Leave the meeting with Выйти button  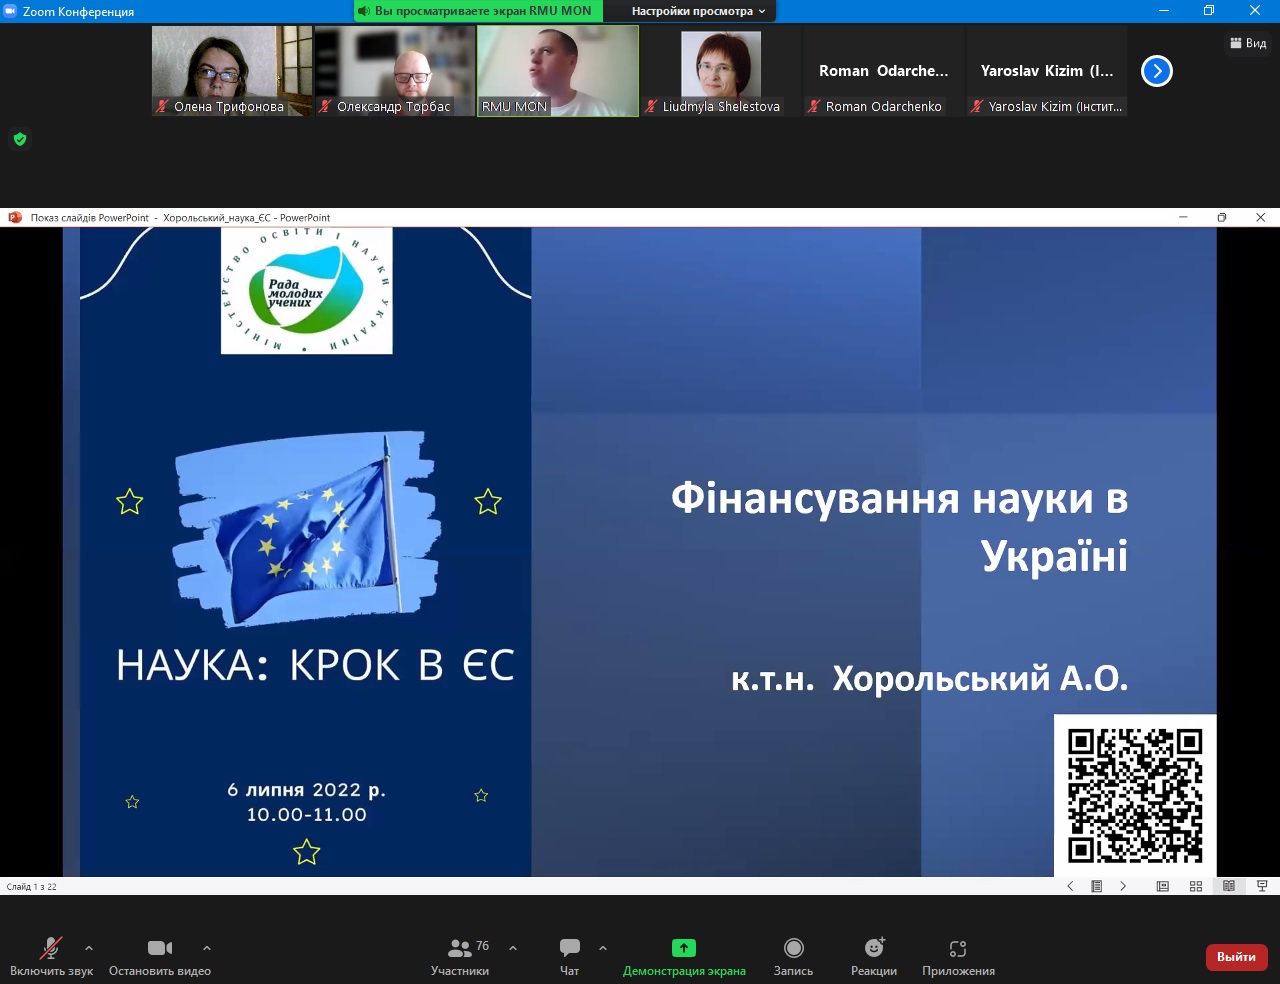coord(1236,957)
